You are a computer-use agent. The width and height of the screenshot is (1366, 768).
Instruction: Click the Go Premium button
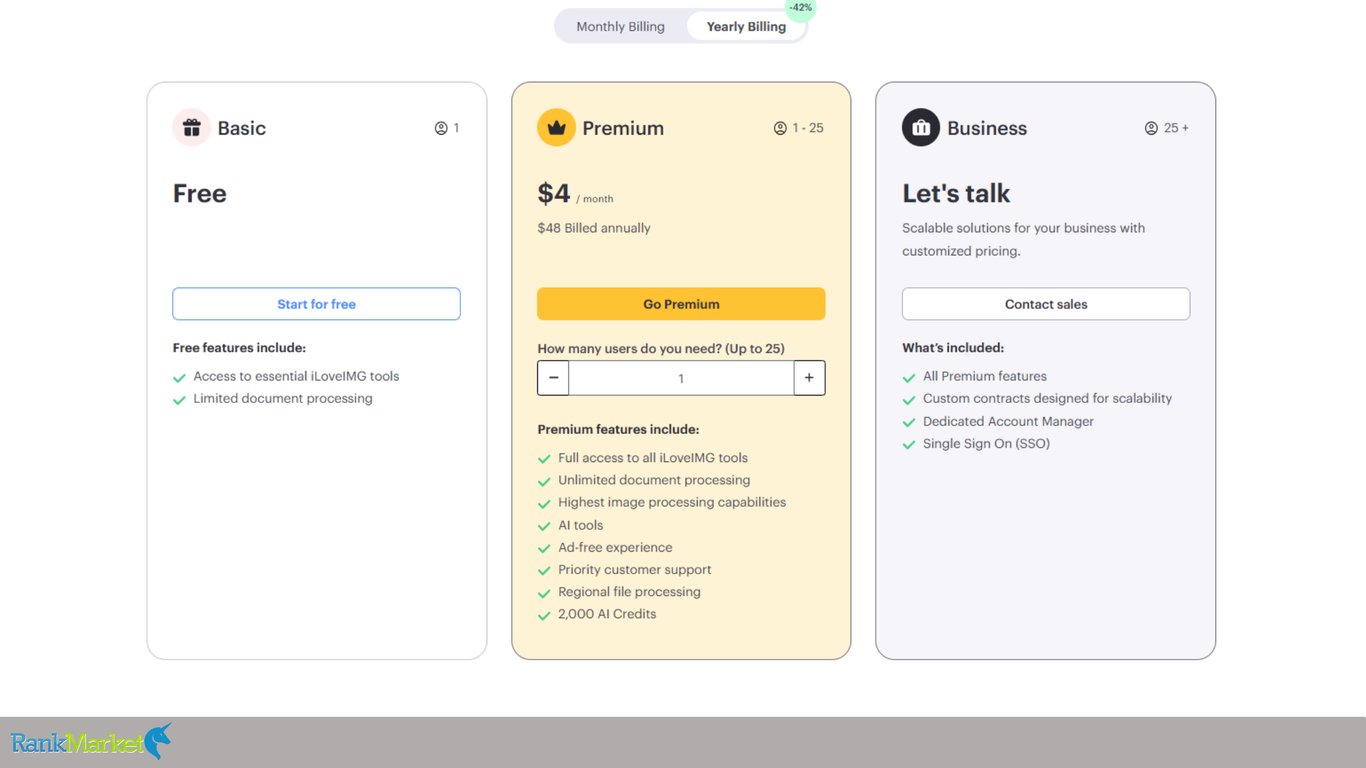coord(681,304)
